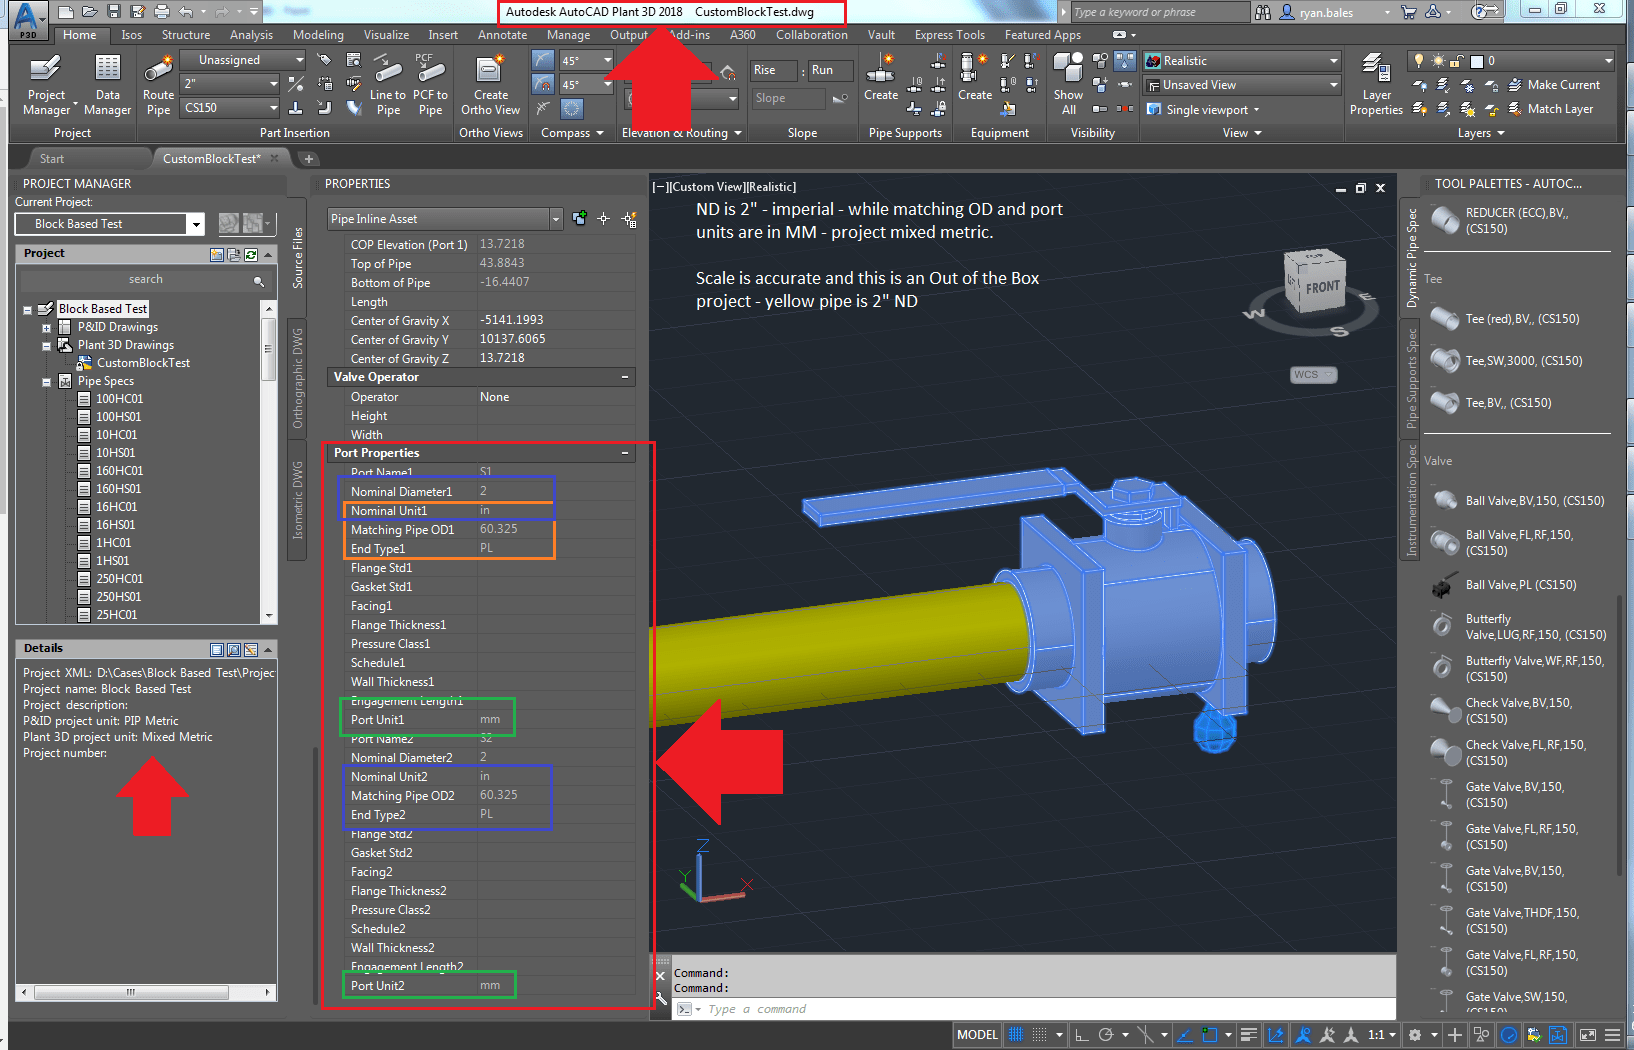Image resolution: width=1634 pixels, height=1050 pixels.
Task: Launch the PCF to Pipe tool
Action: 430,84
